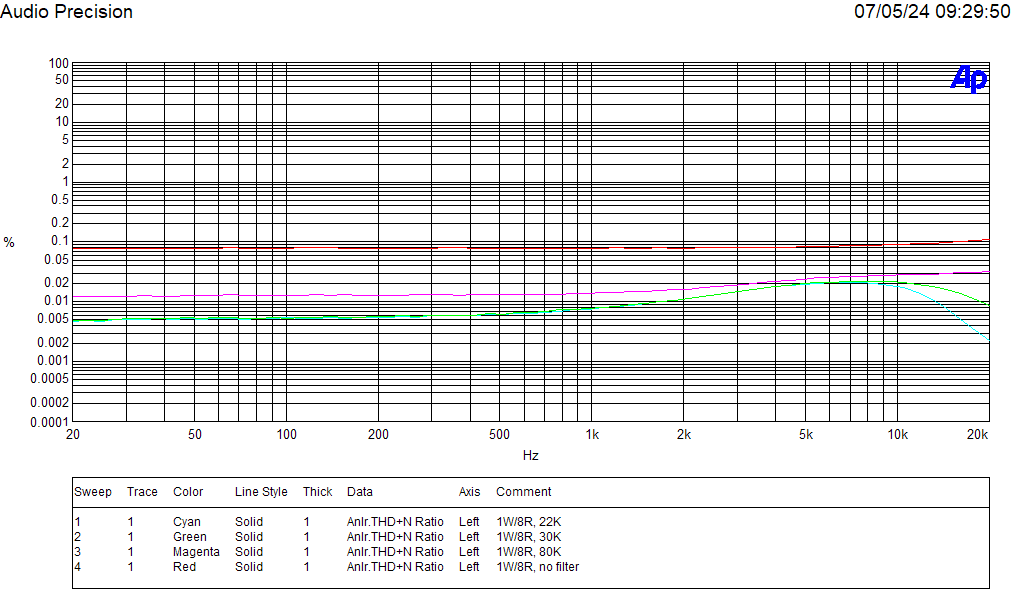The height and width of the screenshot is (614, 1012).
Task: Click the 'Hz' x-axis label
Action: pyautogui.click(x=531, y=456)
